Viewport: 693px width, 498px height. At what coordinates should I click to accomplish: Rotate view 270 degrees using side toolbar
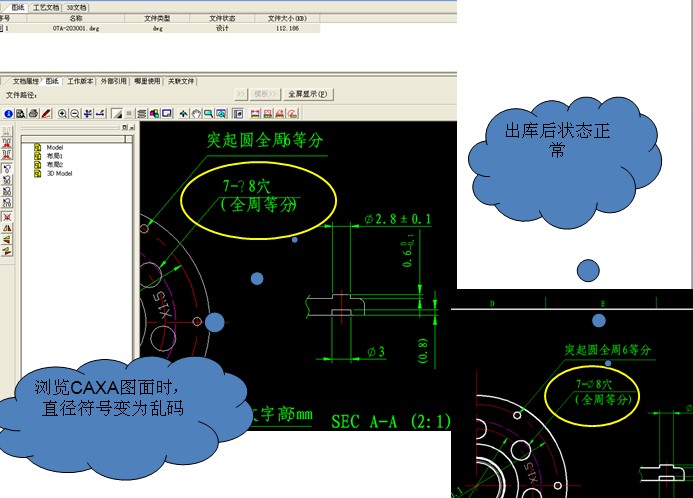7,203
